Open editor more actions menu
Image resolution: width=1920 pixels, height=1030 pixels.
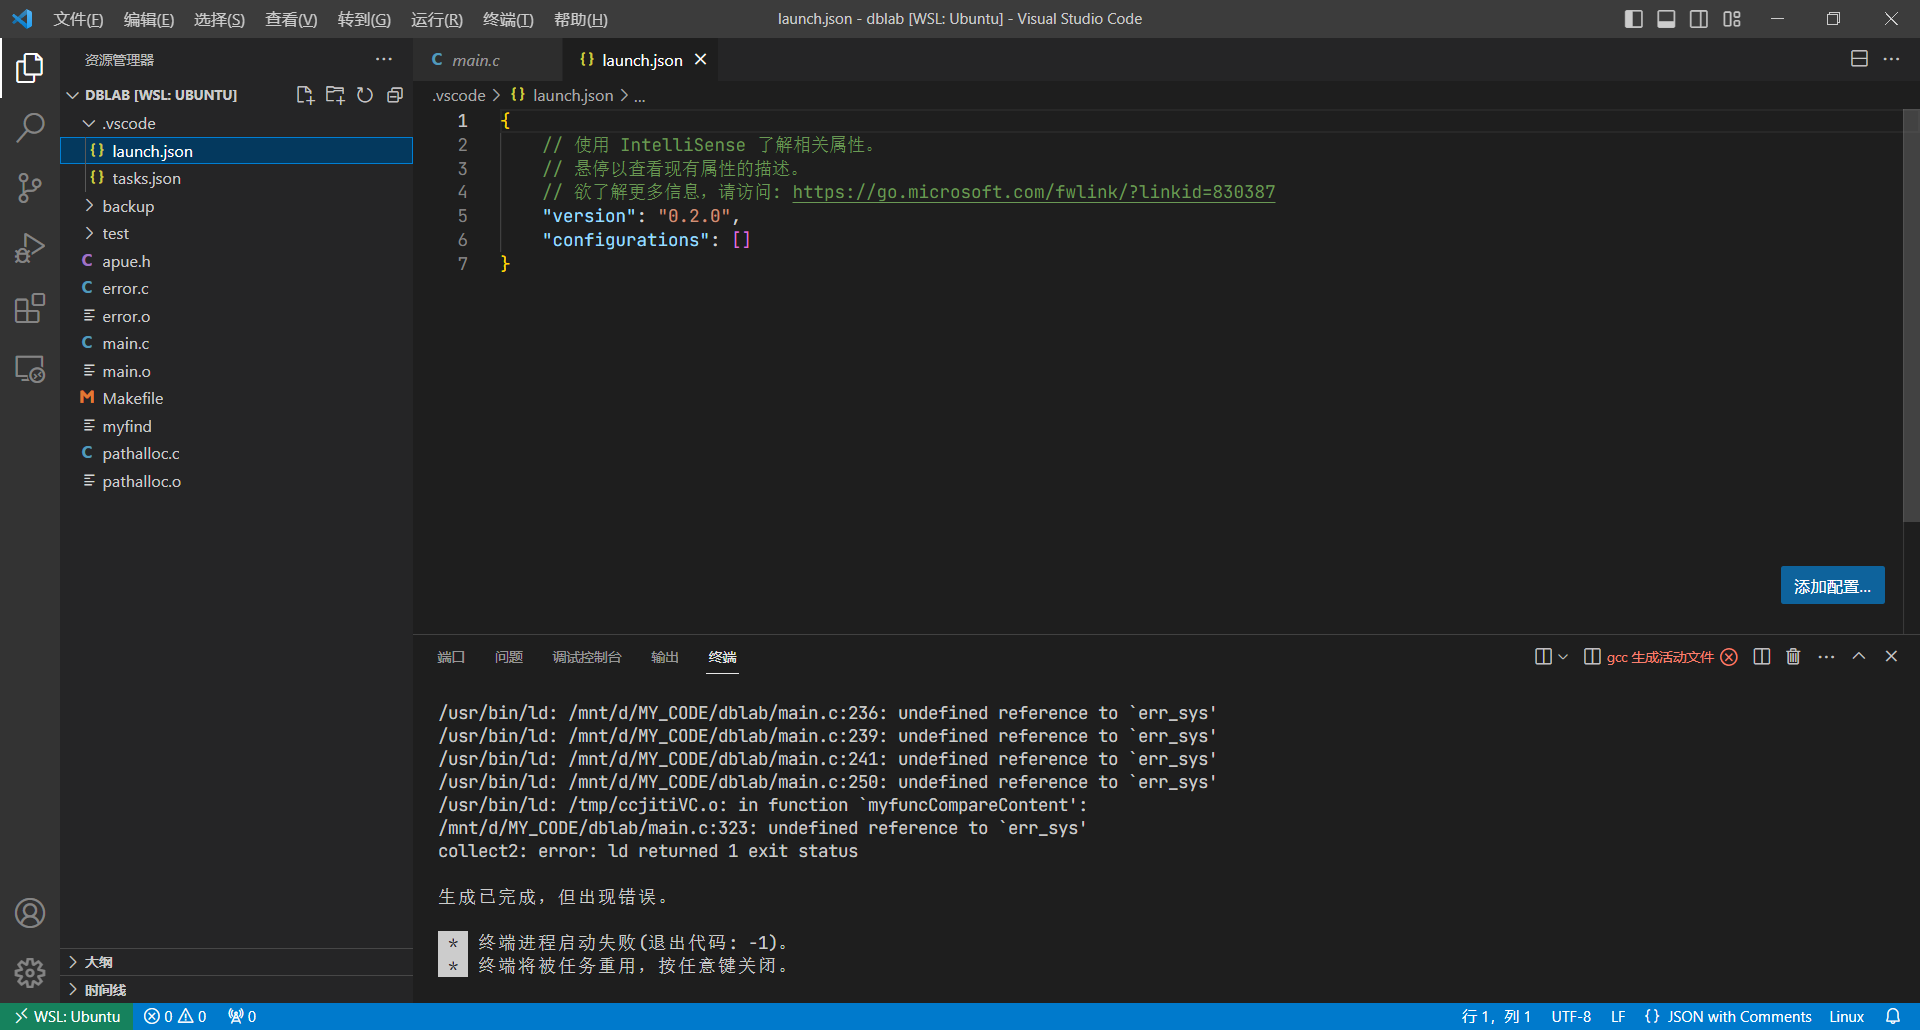click(1891, 59)
